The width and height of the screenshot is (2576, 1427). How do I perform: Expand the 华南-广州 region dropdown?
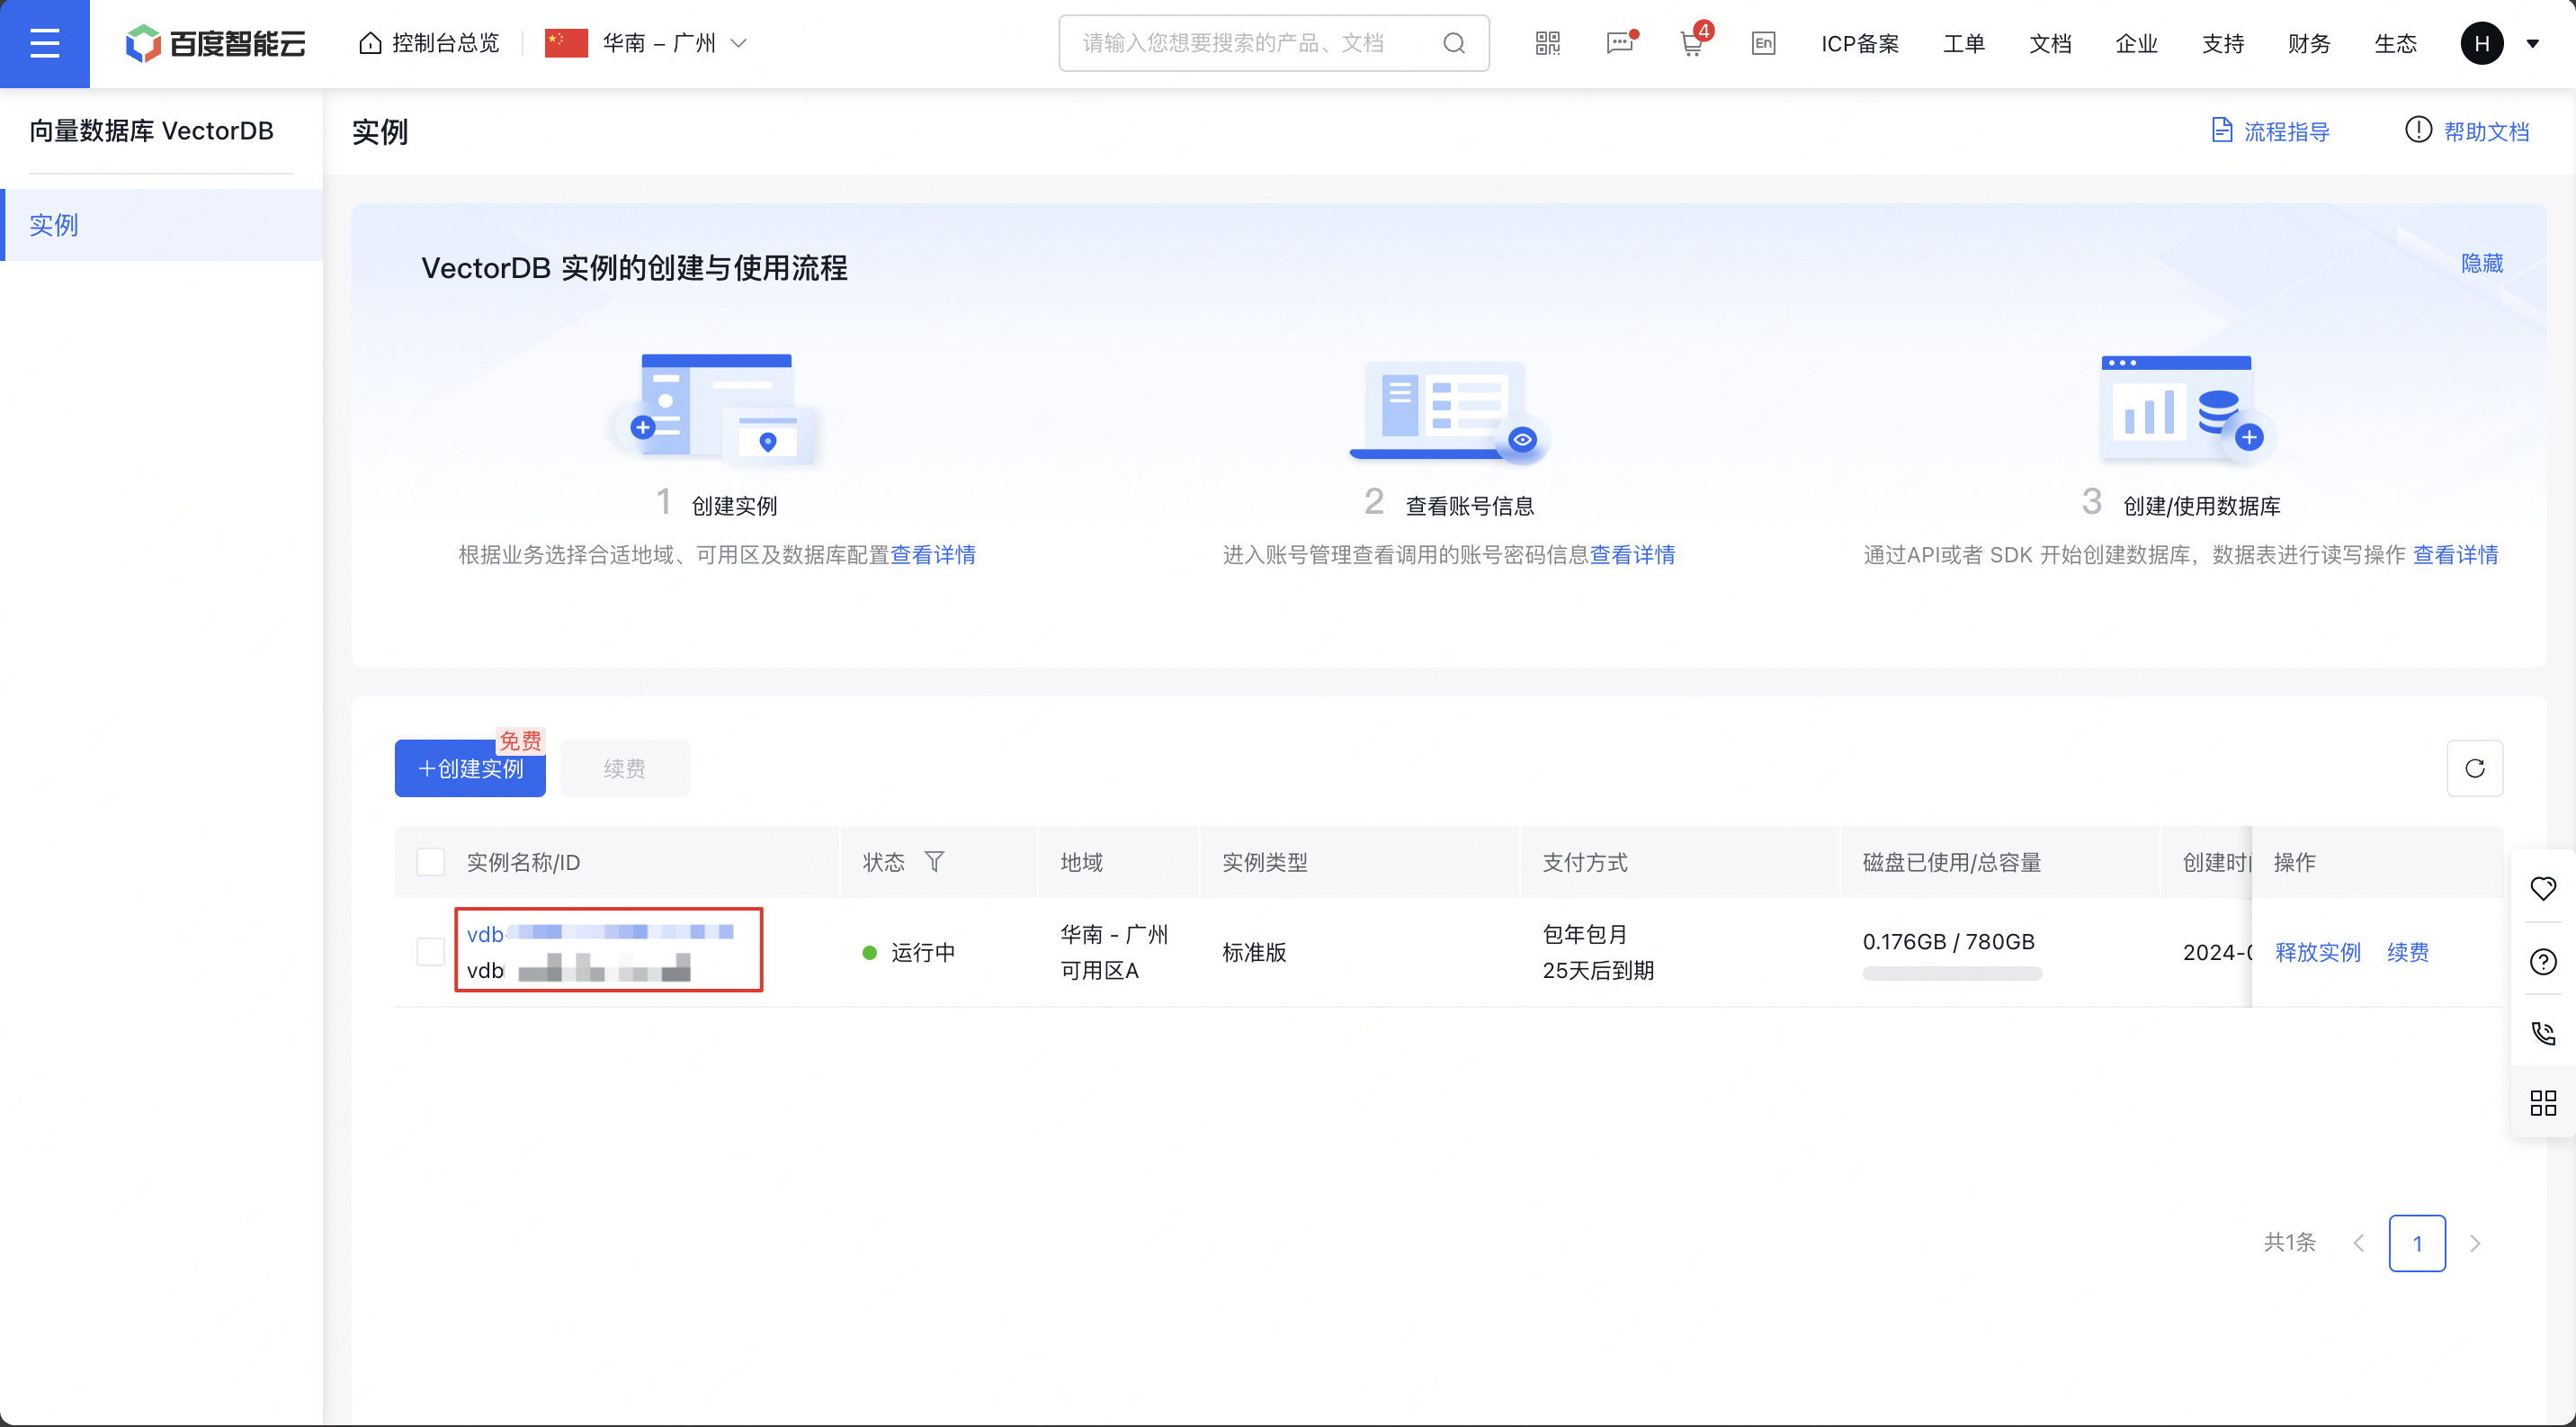(646, 43)
